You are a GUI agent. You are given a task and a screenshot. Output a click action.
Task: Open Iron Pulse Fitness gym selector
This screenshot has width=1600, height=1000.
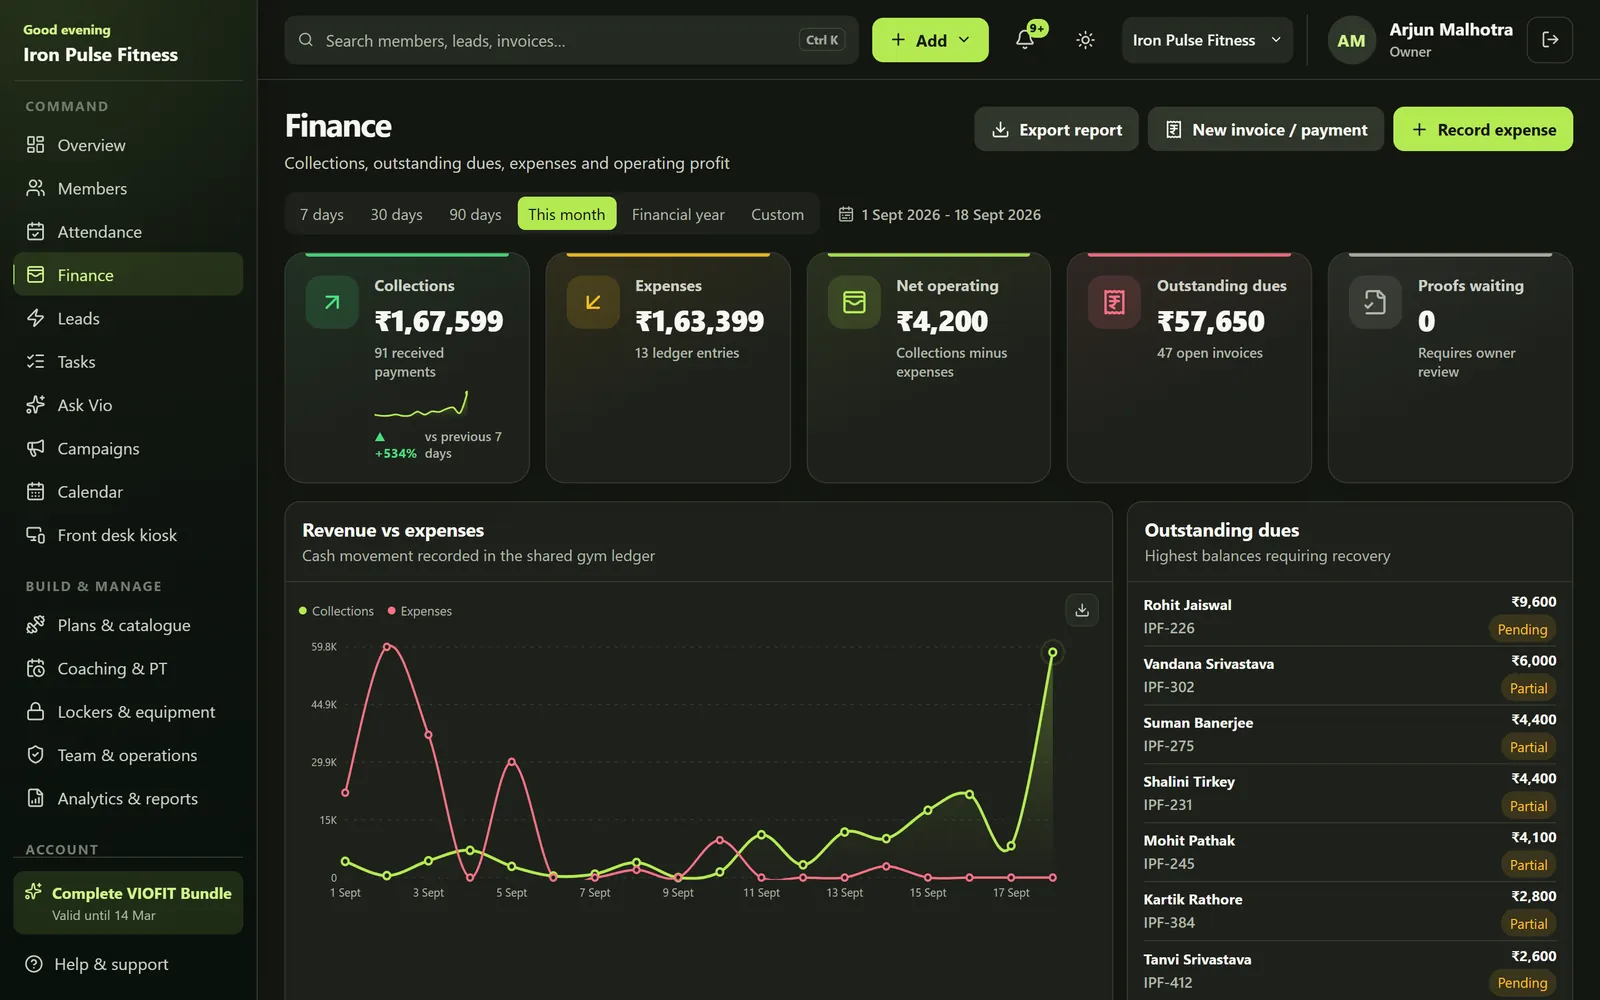1207,40
